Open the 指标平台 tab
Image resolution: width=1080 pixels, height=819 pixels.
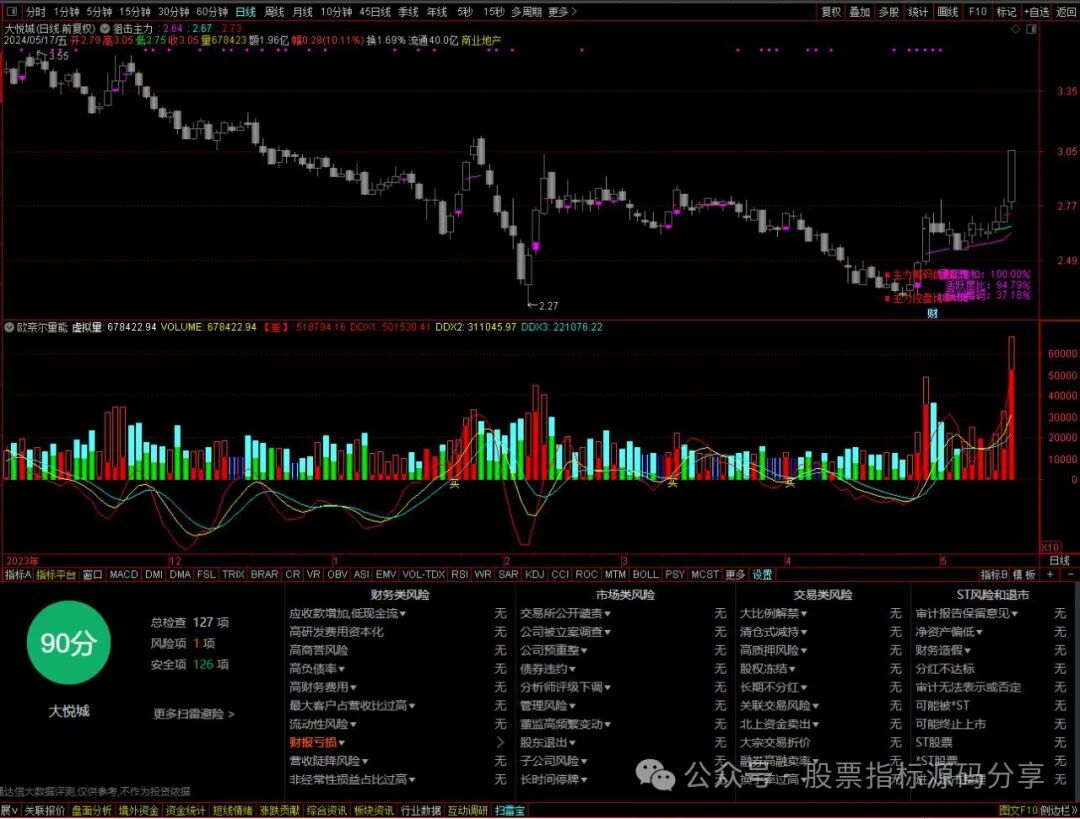(x=56, y=574)
